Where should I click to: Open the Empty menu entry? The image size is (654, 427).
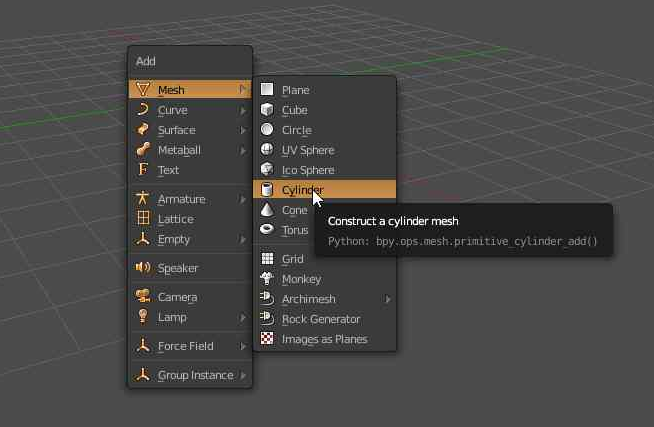[x=190, y=239]
